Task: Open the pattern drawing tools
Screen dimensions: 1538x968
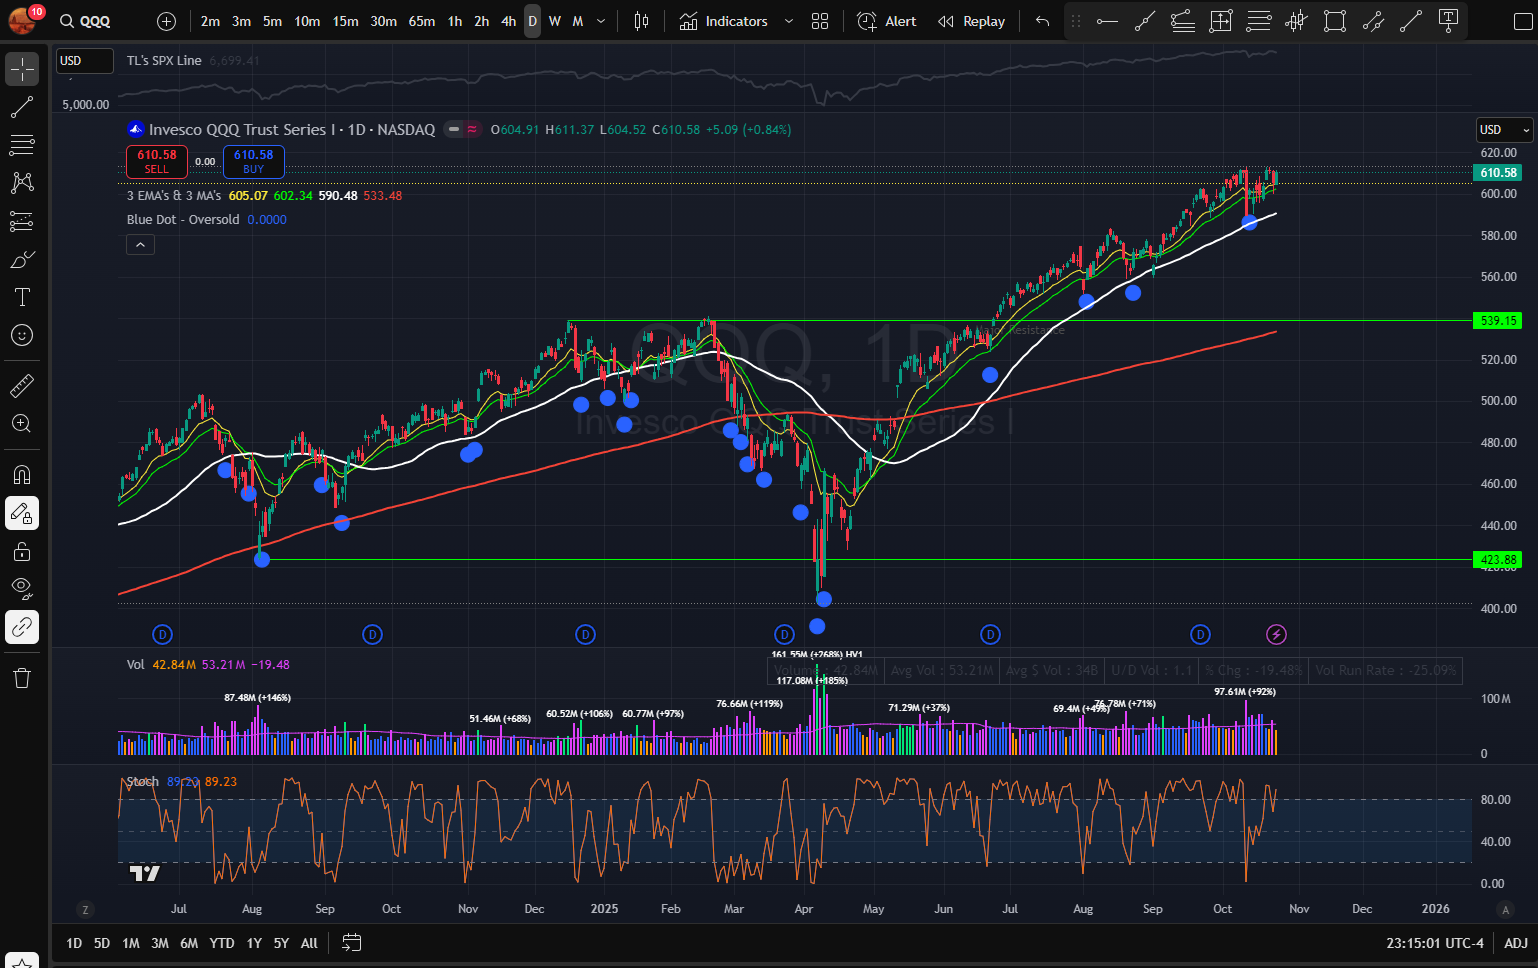Action: point(22,183)
